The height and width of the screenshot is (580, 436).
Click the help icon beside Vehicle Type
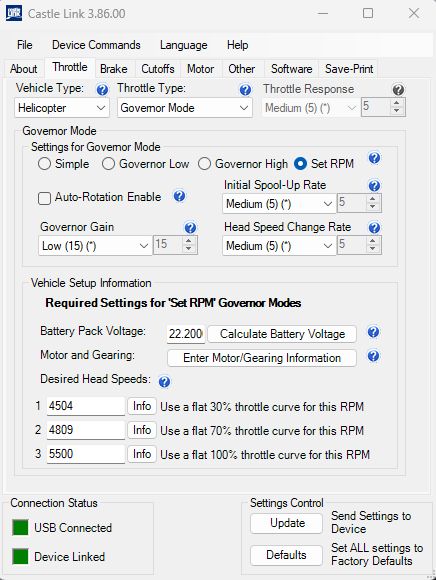tap(102, 90)
